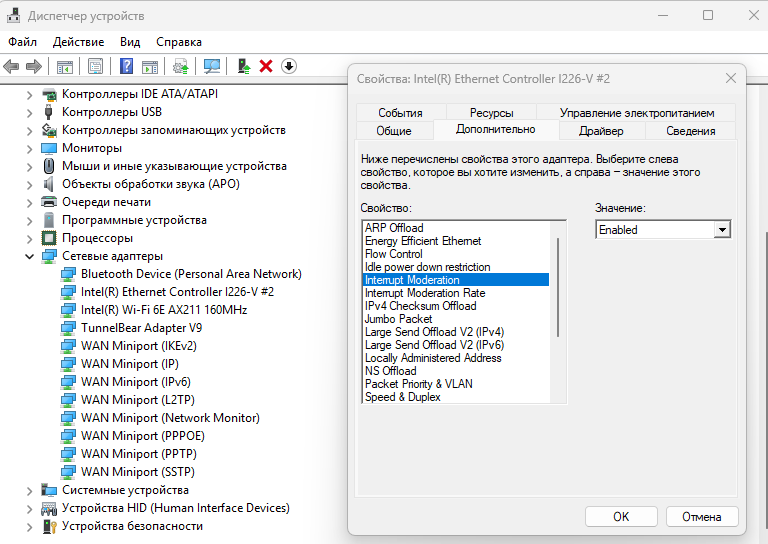Open the Вид menu
Viewport: 768px width, 544px height.
[130, 42]
